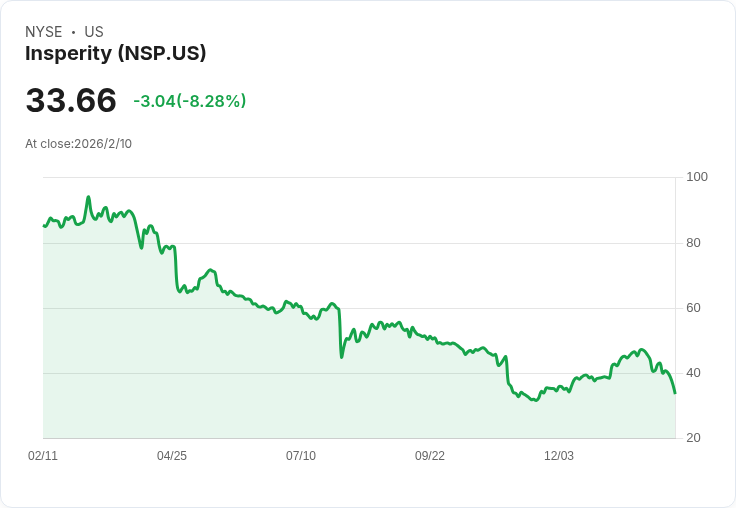Screen dimensions: 736x508
Task: Click the NYSE exchange label
Action: pyautogui.click(x=44, y=32)
